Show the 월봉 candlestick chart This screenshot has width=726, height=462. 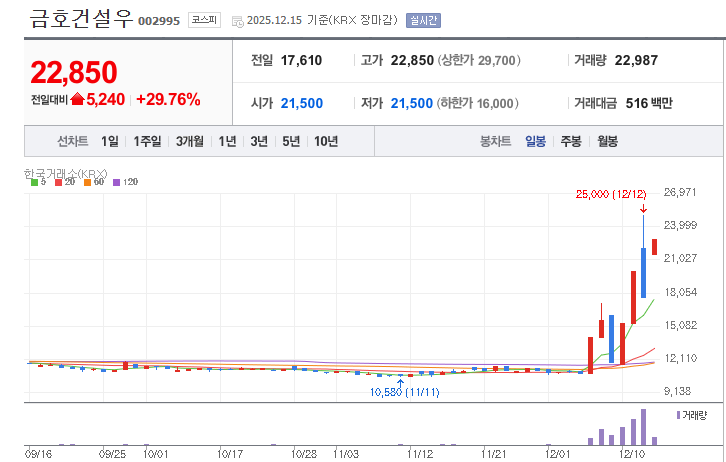[x=607, y=141]
